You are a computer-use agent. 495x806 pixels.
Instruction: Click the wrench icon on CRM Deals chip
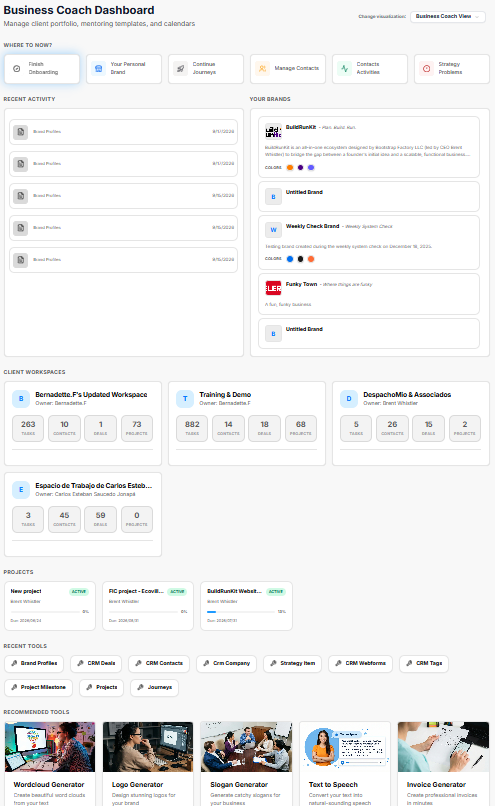point(81,663)
